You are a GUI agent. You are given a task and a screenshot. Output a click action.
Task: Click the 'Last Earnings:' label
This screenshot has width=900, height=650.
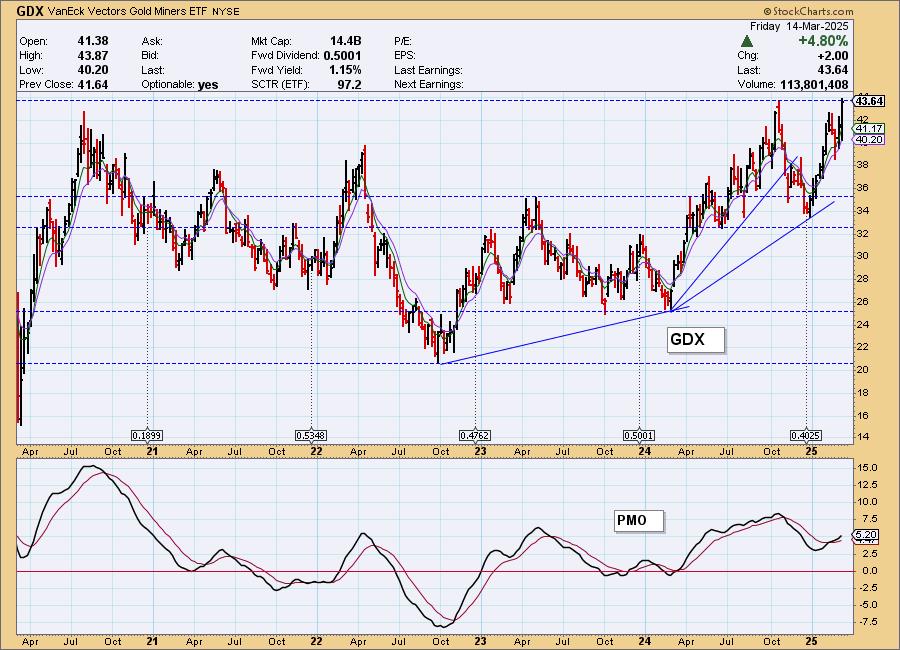(x=428, y=70)
